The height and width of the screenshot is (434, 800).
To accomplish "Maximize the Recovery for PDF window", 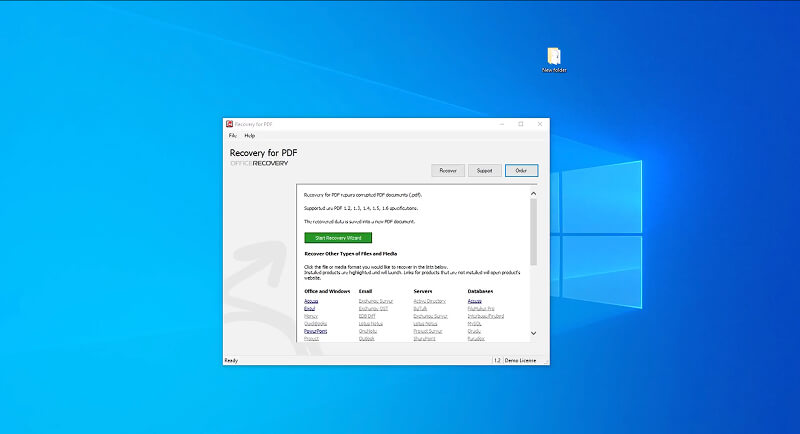I will tap(521, 124).
